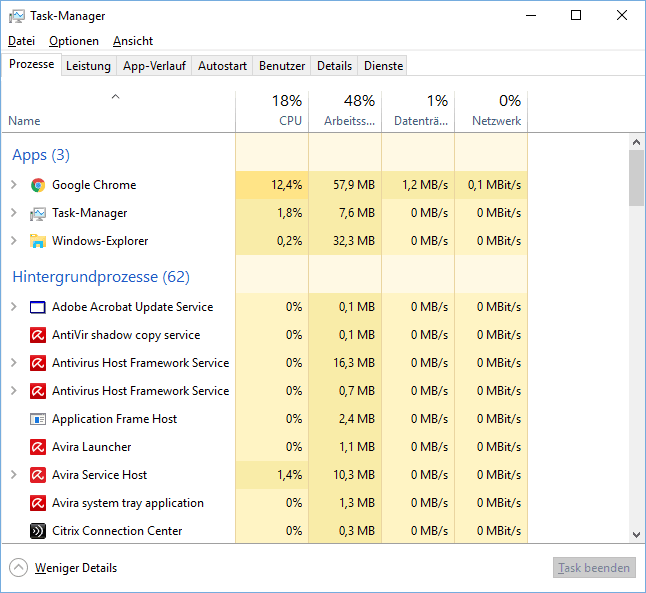
Task: Expand the Task-Manager process group
Action: click(x=14, y=213)
